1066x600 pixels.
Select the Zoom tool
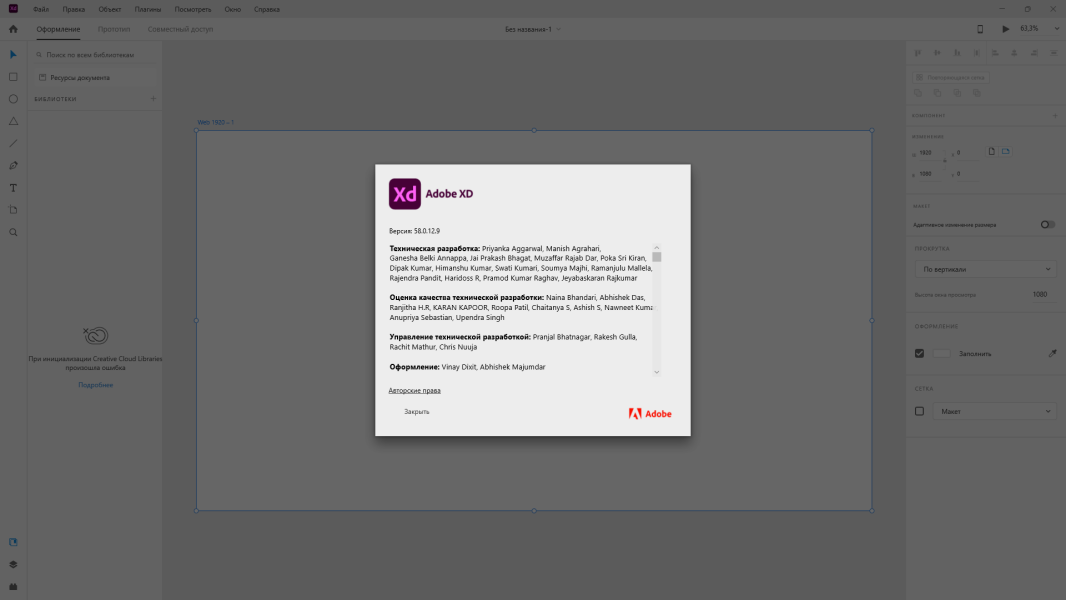coord(13,232)
